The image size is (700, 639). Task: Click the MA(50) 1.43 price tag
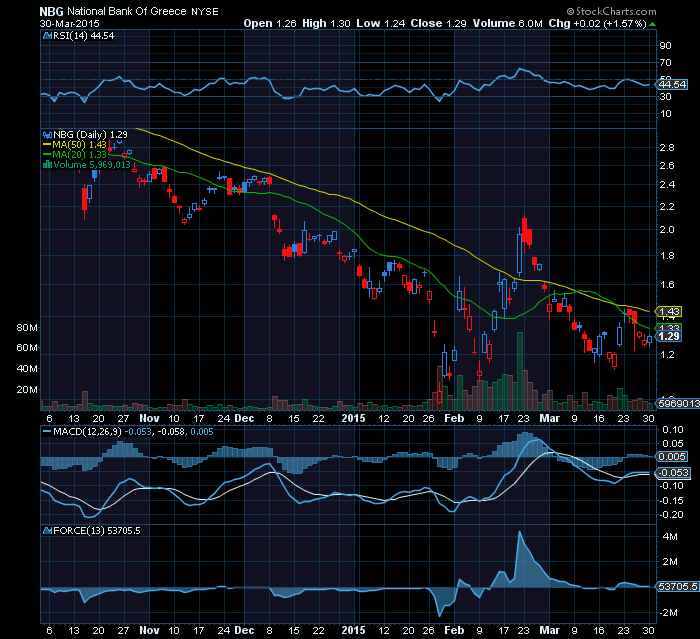668,311
